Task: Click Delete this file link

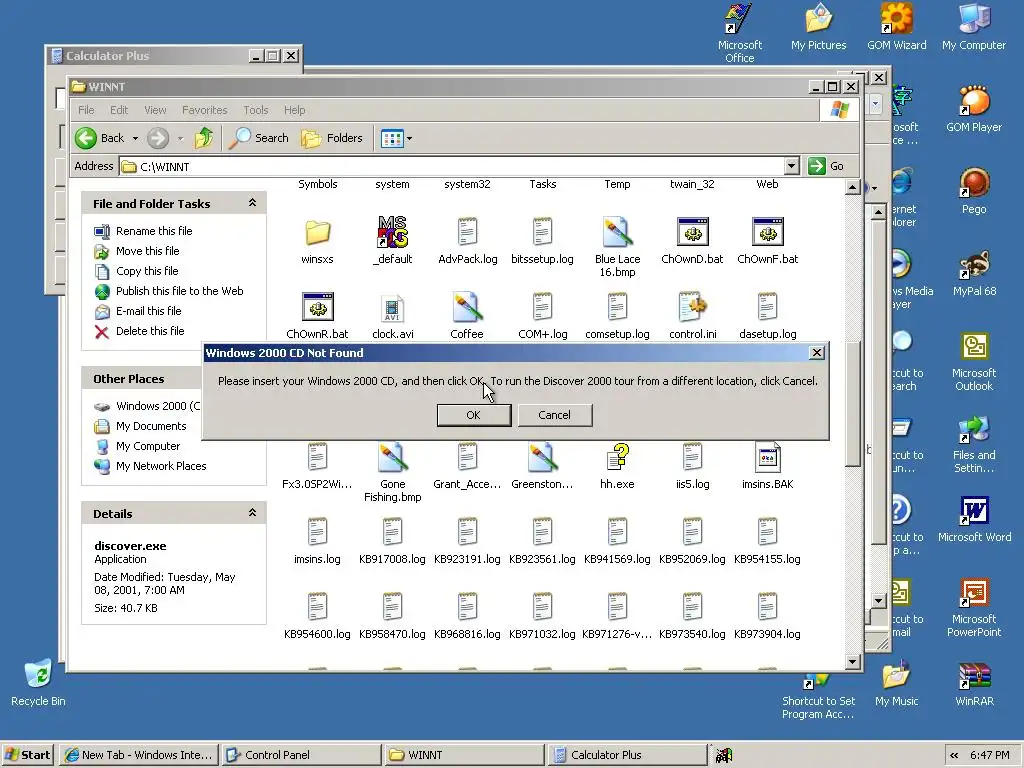Action: point(150,331)
